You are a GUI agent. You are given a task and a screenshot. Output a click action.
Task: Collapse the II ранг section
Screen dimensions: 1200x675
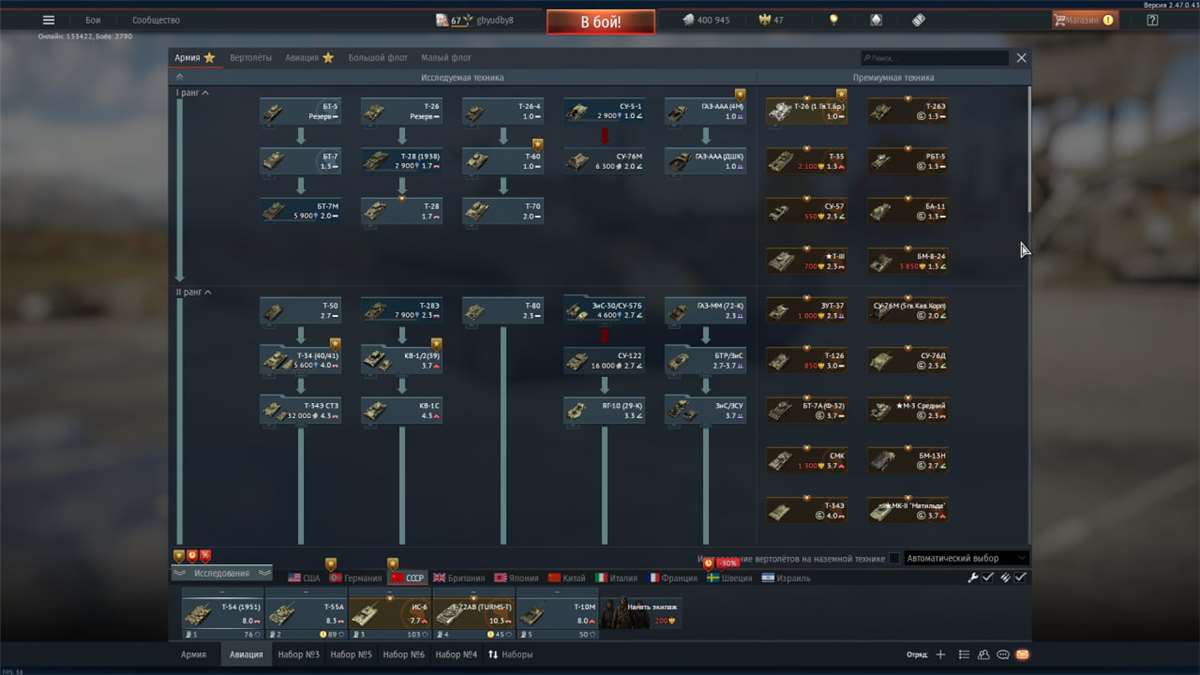click(194, 292)
